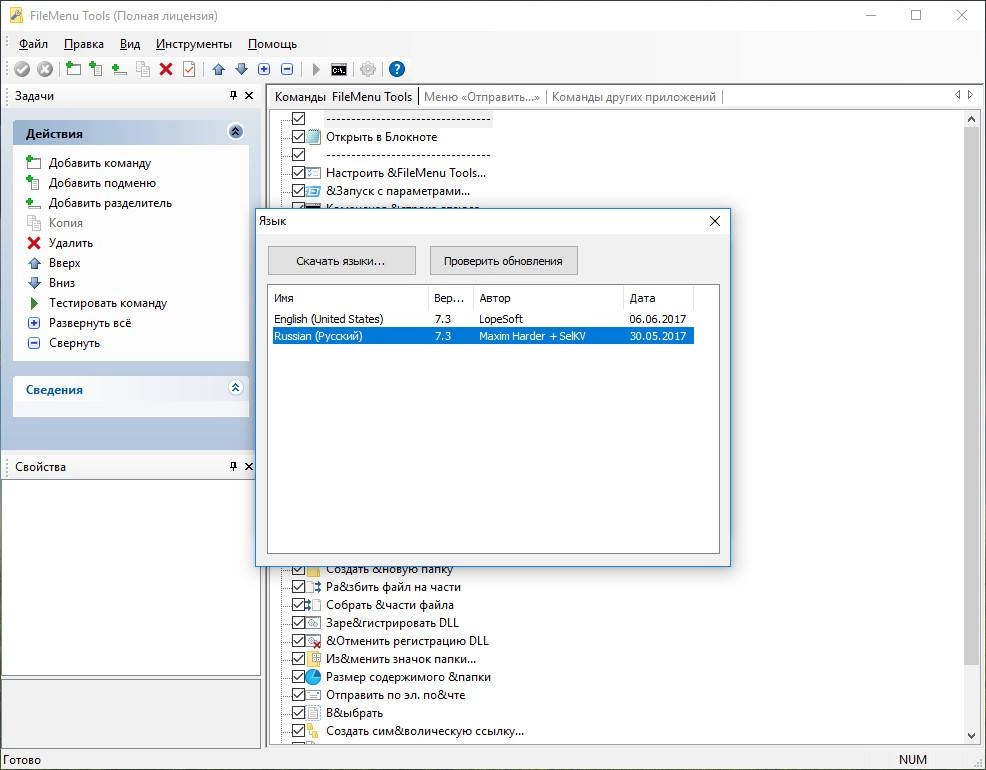The width and height of the screenshot is (986, 770).
Task: Toggle the В&ыбрать checkbox
Action: [x=299, y=713]
